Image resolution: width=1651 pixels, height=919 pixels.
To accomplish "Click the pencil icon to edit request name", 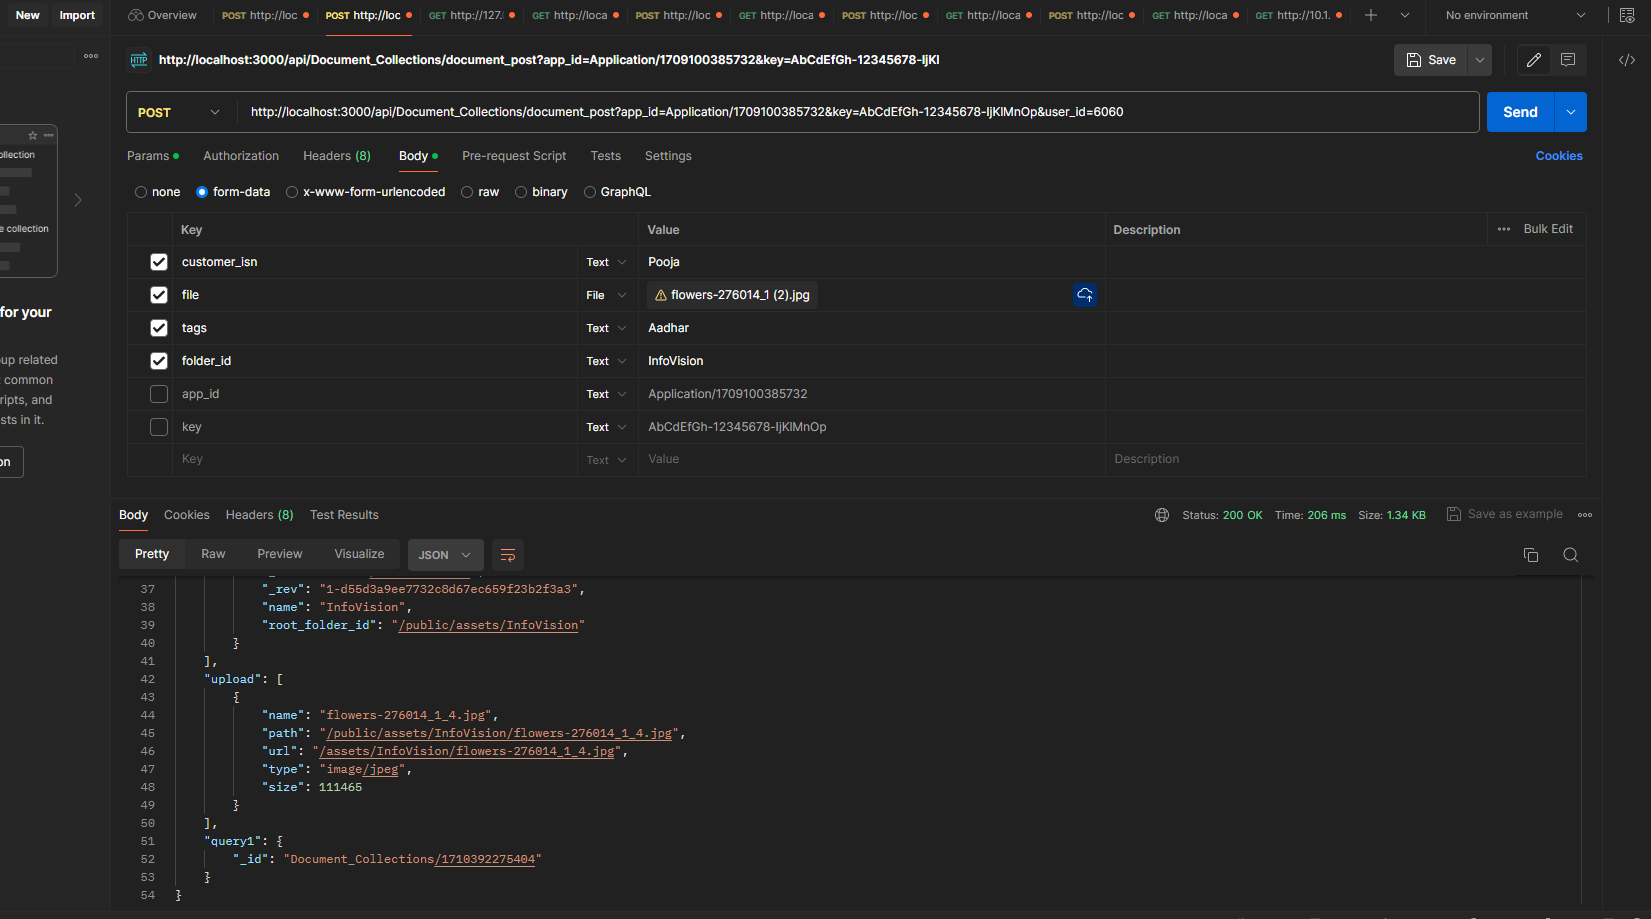I will (1533, 60).
